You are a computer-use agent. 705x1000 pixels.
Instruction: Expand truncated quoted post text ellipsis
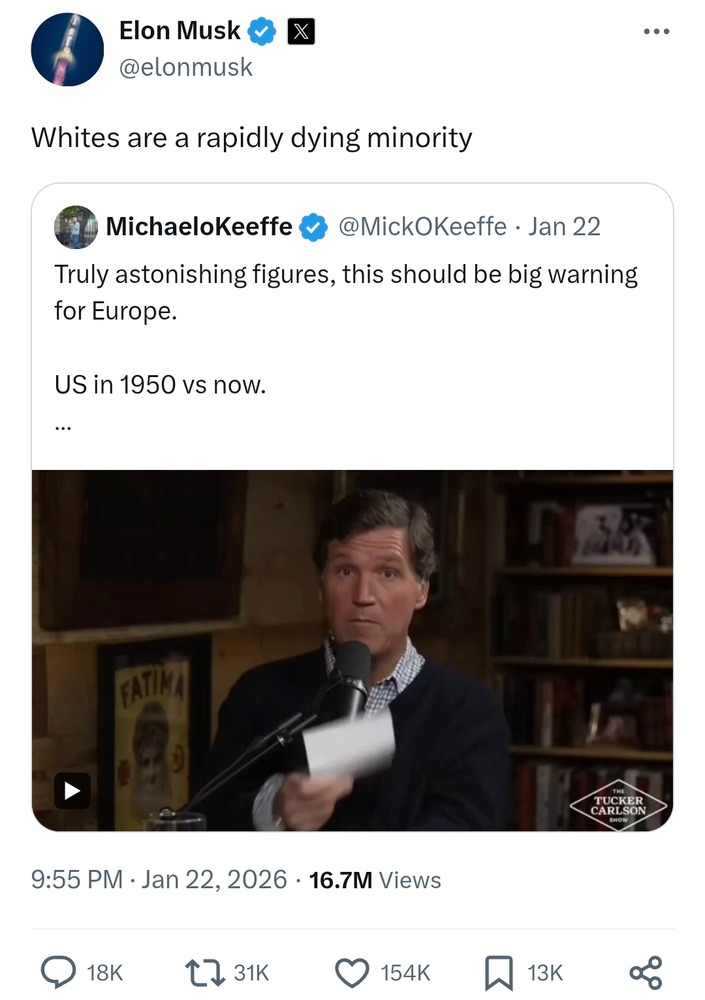click(x=63, y=424)
